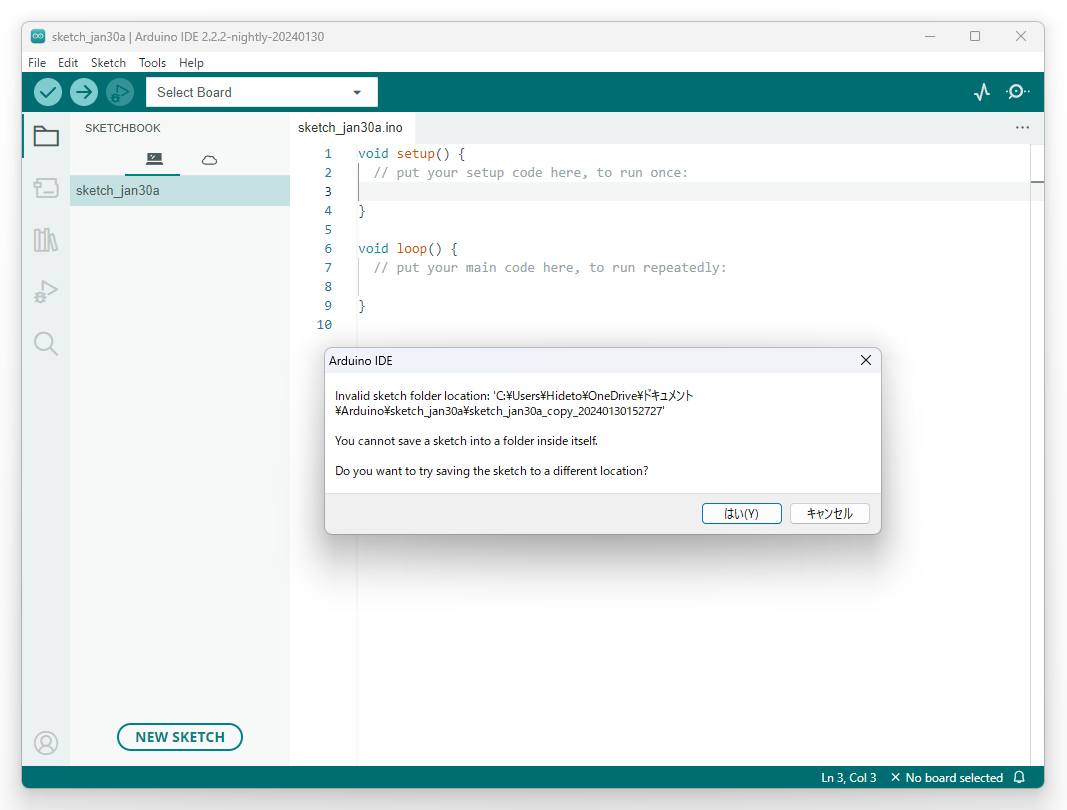Open the Serial Plotter icon
This screenshot has height=810, width=1067.
[x=981, y=91]
